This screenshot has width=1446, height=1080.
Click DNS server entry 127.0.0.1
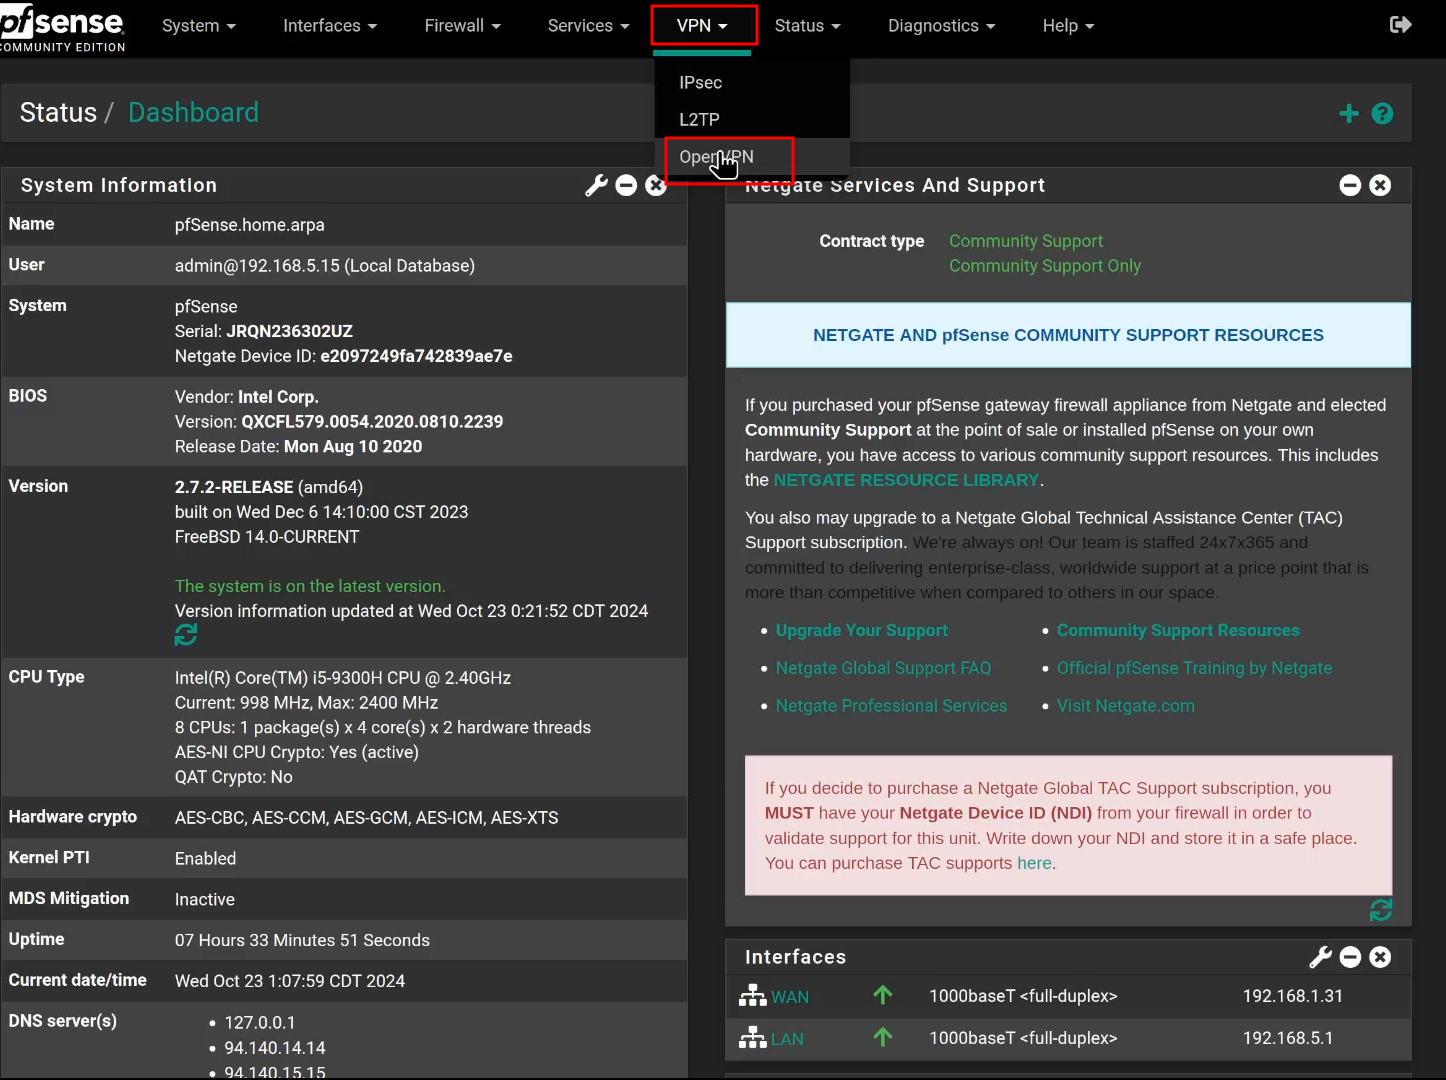pyautogui.click(x=260, y=1023)
